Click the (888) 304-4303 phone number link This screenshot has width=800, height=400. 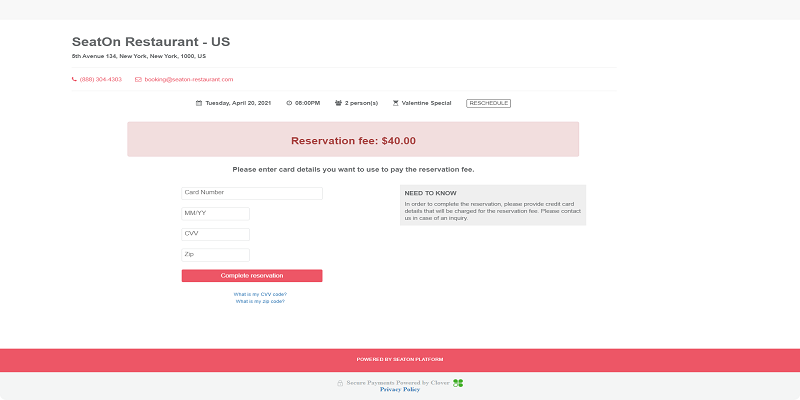click(x=101, y=79)
